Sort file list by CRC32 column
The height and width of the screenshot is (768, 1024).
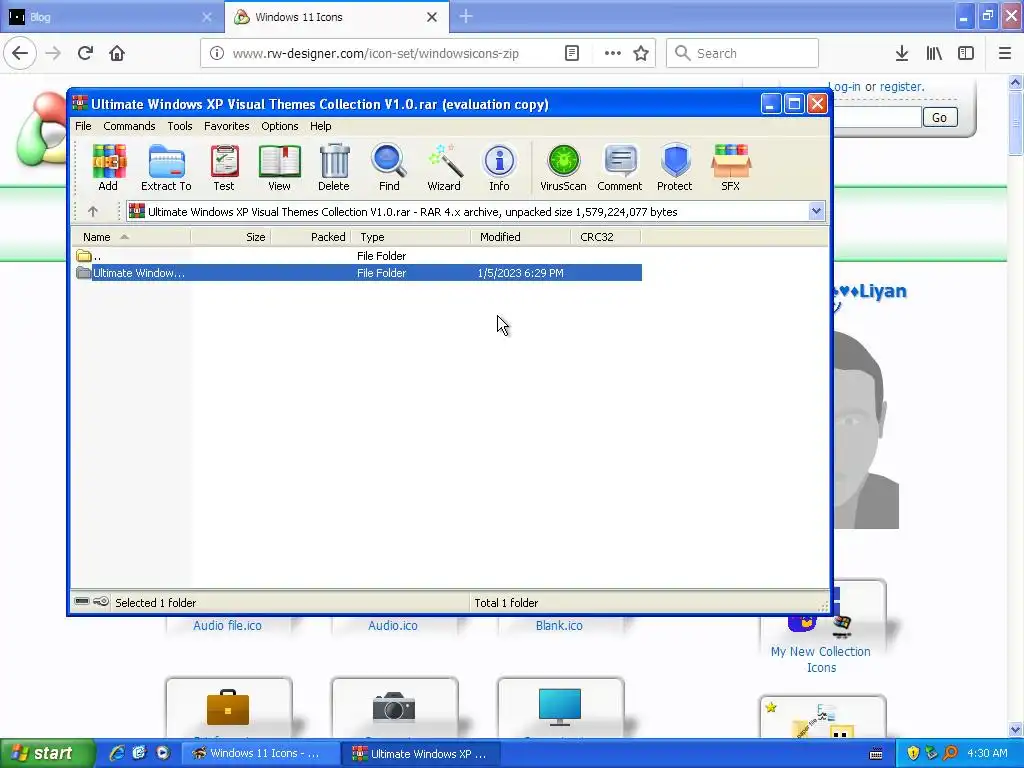605,237
